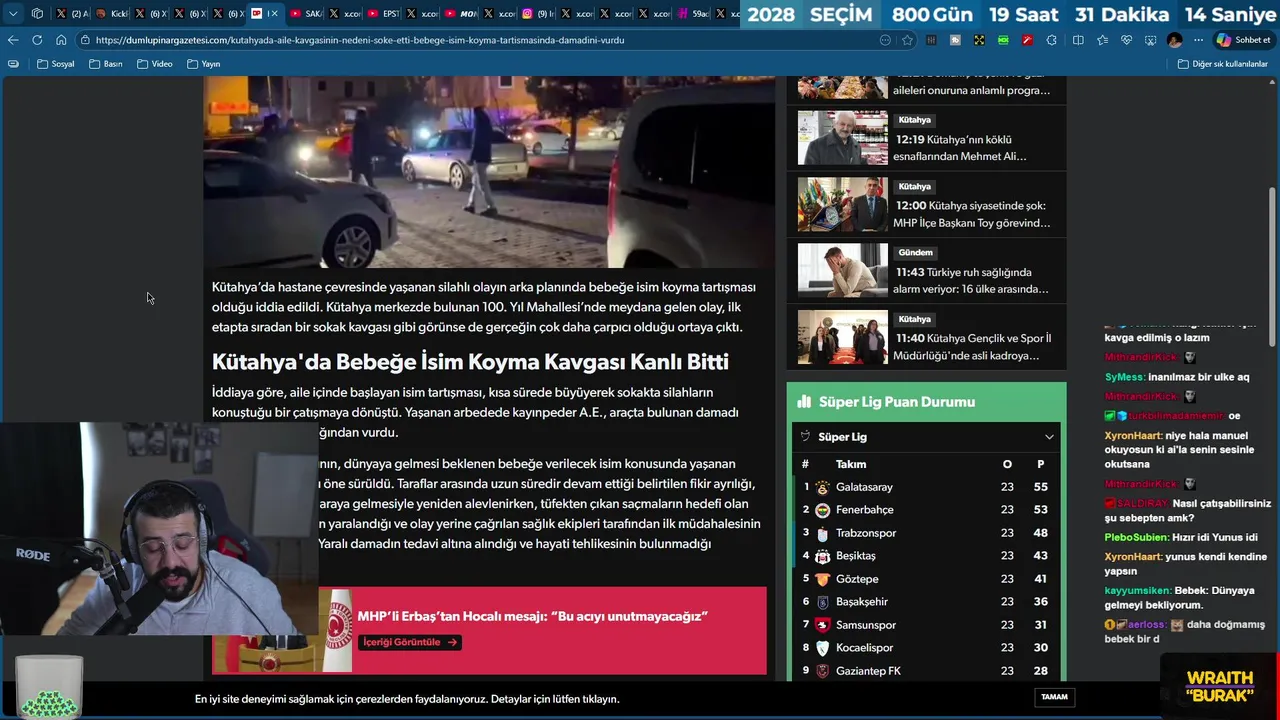Click the red pen extension icon

[1027, 40]
